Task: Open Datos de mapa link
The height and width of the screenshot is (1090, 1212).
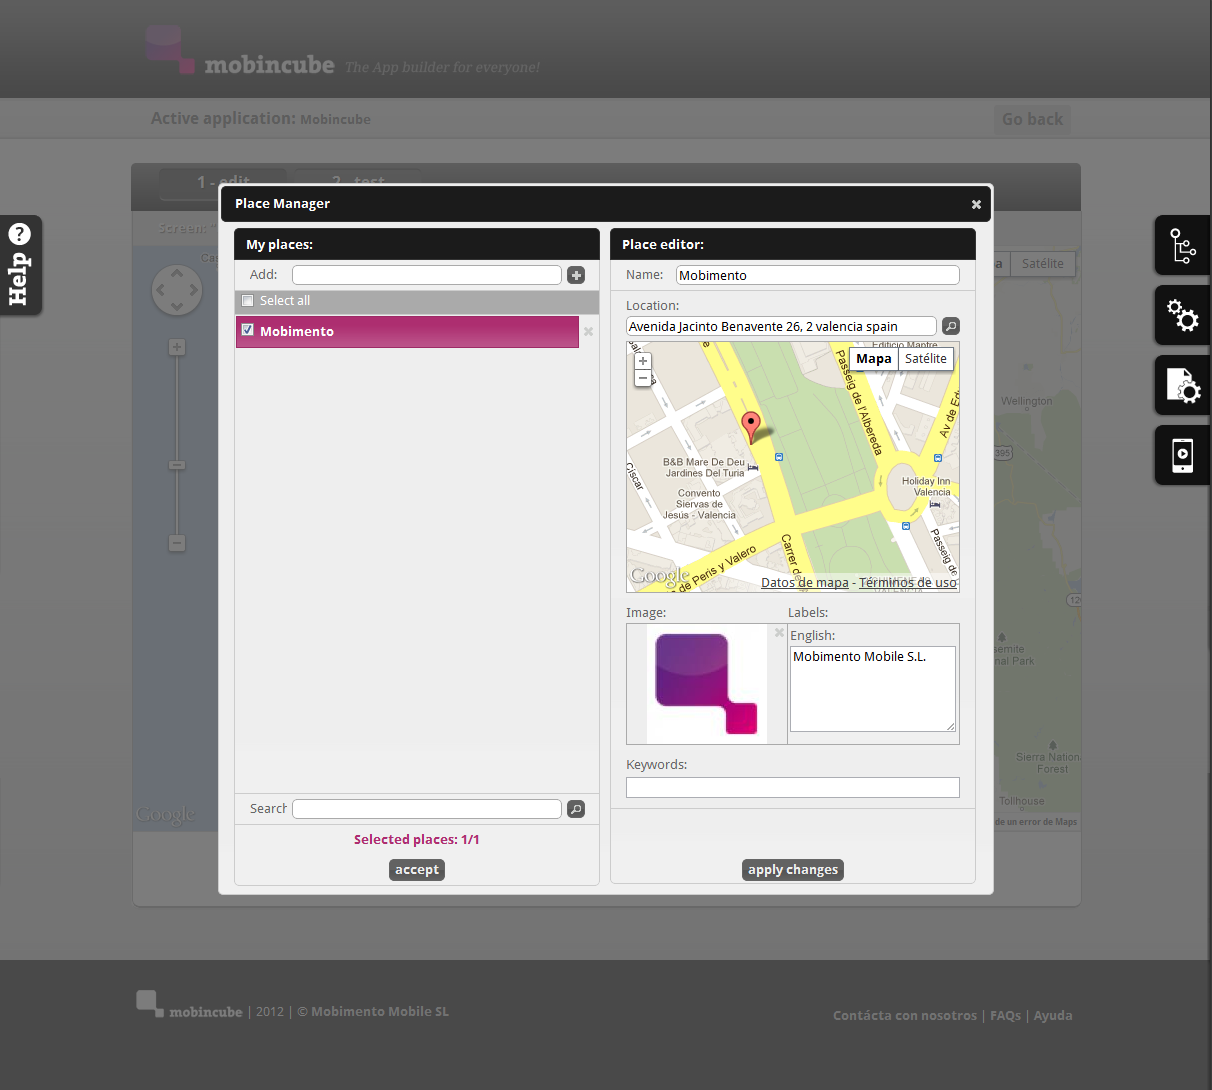Action: 805,583
